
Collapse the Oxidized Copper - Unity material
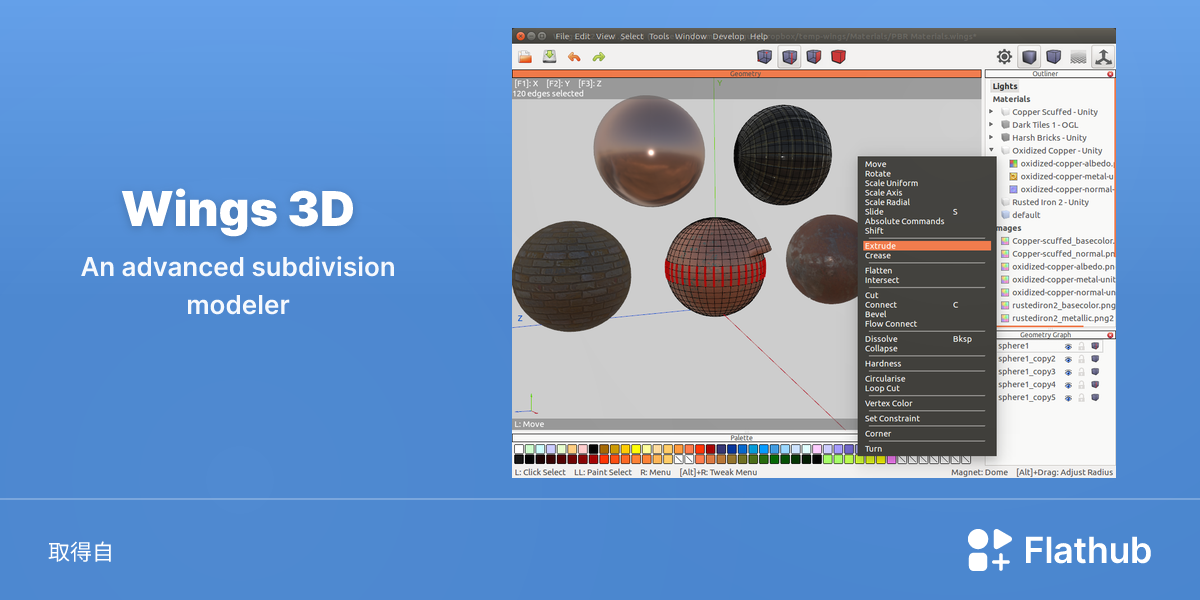[x=991, y=151]
